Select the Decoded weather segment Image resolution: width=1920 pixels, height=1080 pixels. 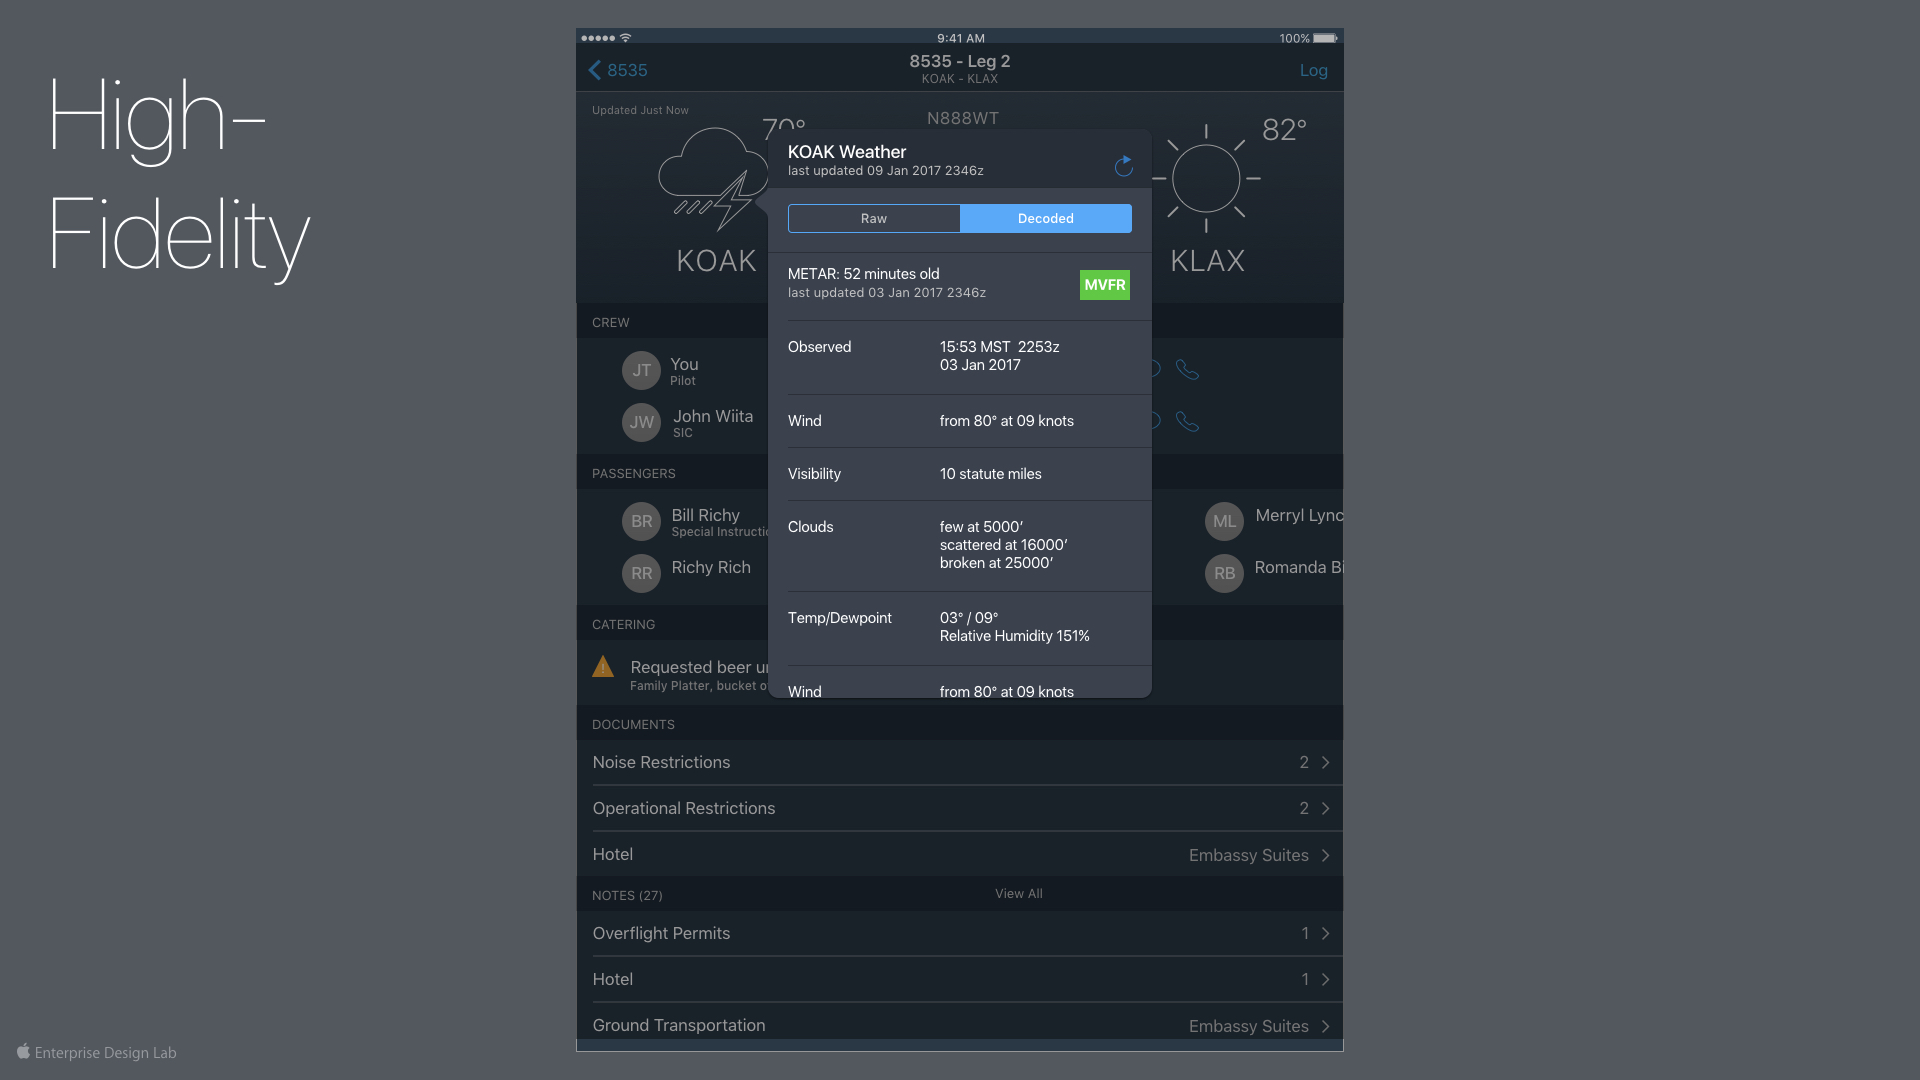point(1045,219)
